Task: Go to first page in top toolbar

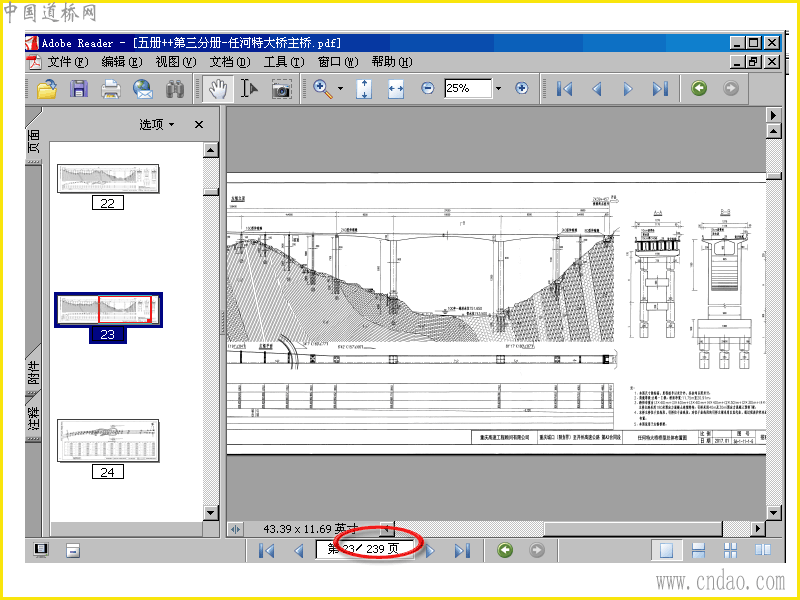Action: tap(564, 89)
